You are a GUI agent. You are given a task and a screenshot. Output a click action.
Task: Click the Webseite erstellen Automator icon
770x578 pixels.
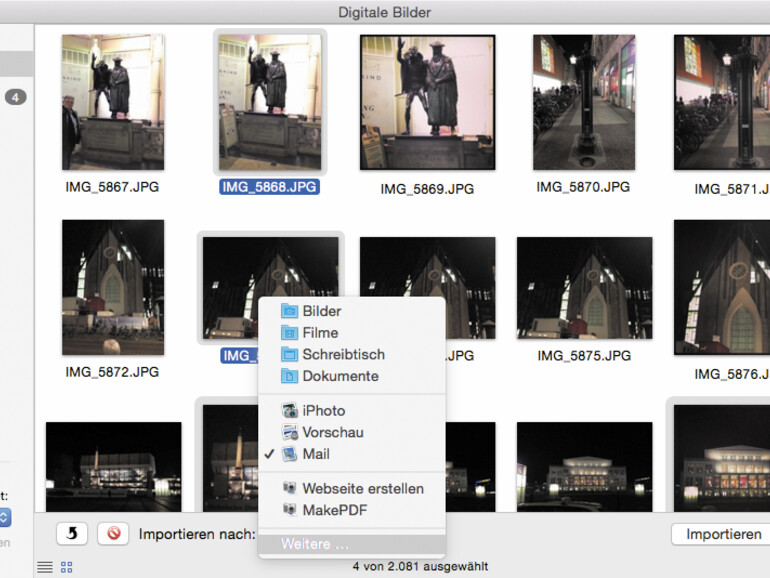point(289,488)
